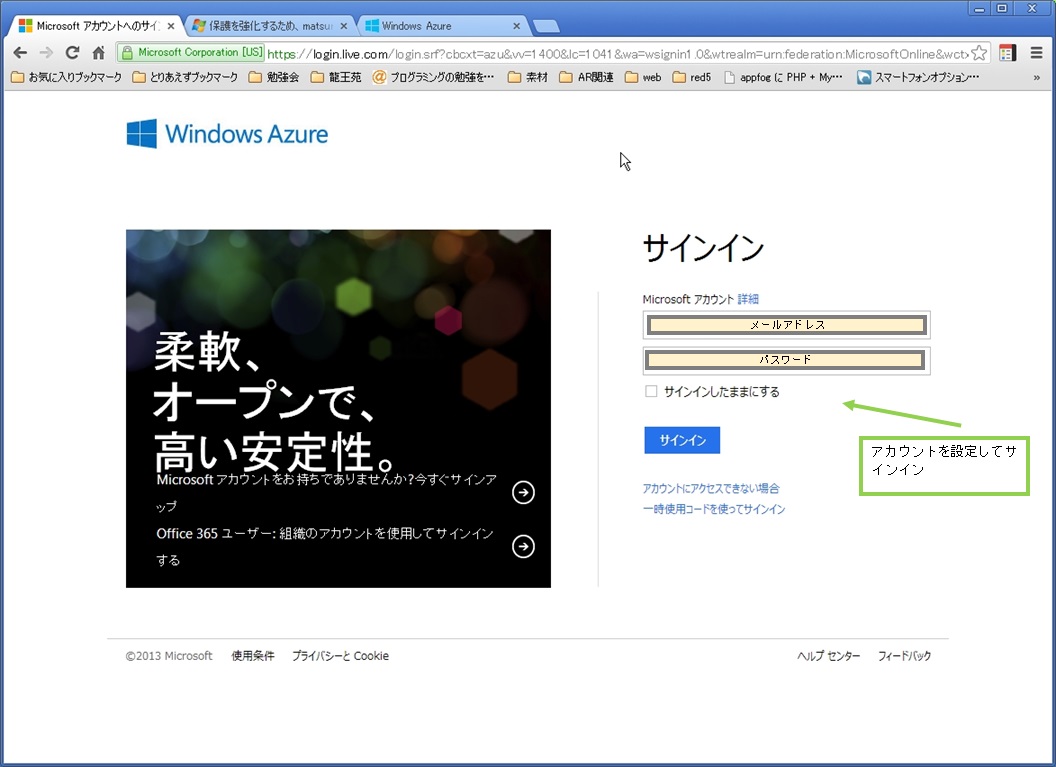Image resolution: width=1056 pixels, height=767 pixels.
Task: Open the フィードバック footer link
Action: coord(904,656)
